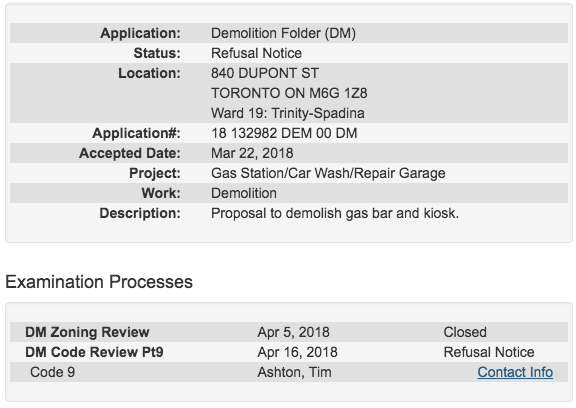Screen dimensions: 576x408
Task: Click examiner name Ashton, Tim
Action: coord(294,372)
